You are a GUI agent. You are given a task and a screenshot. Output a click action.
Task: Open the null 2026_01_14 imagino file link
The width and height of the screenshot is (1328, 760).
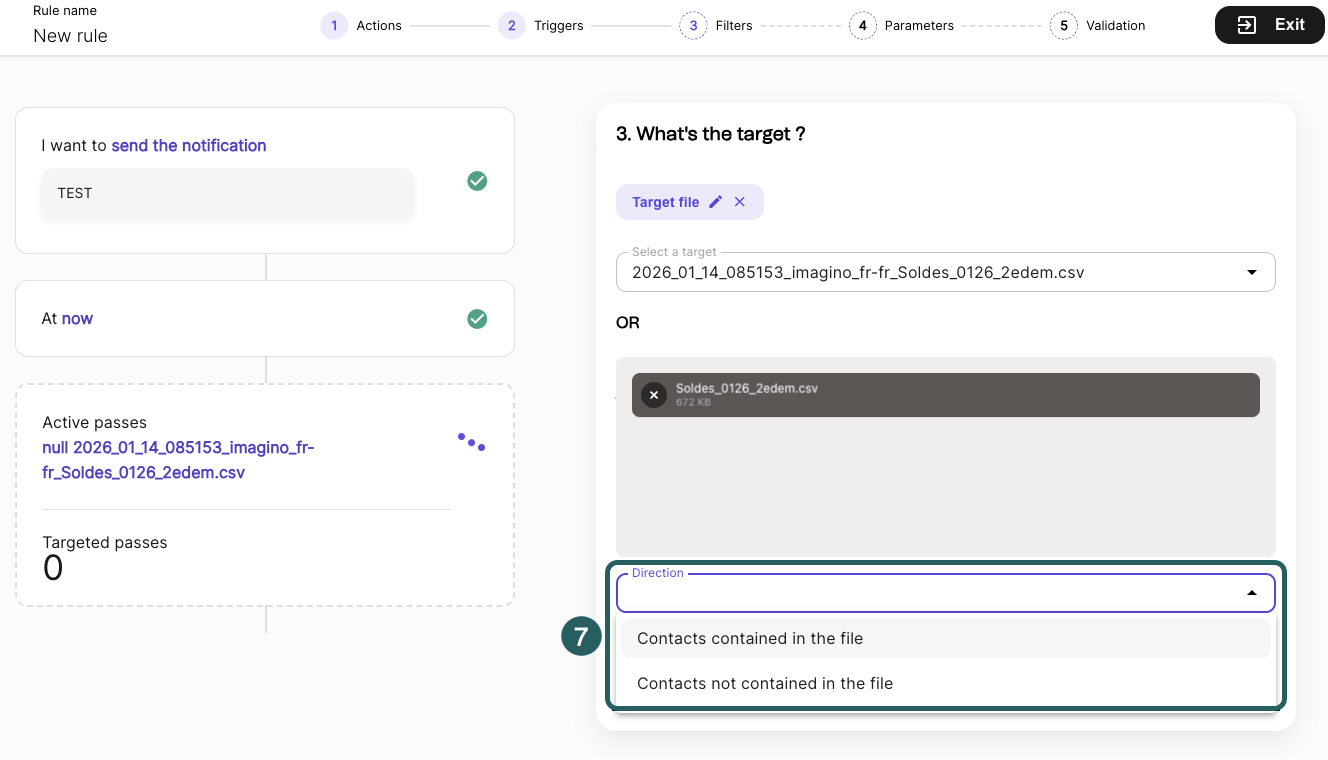pyautogui.click(x=178, y=459)
